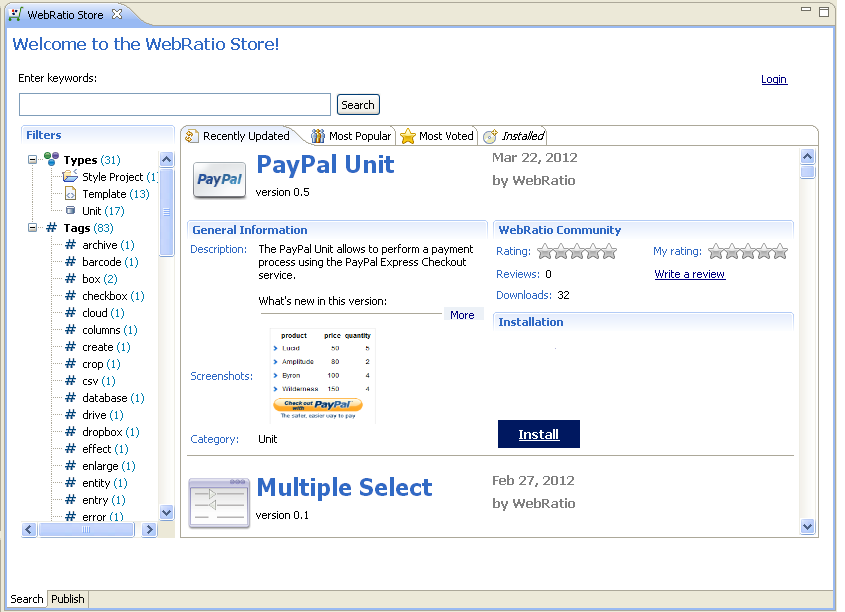Screen dimensions: 845x612
Task: Click the Search button
Action: pyautogui.click(x=358, y=105)
